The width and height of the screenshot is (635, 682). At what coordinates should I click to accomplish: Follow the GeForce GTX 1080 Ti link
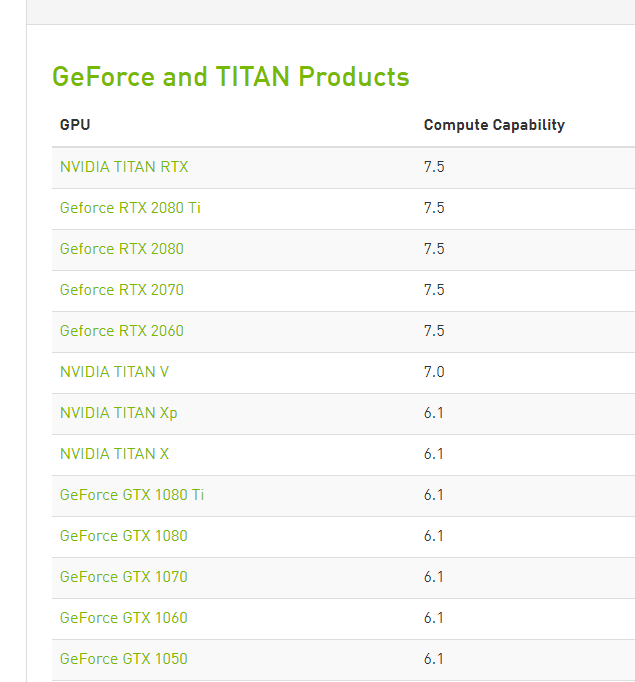tap(132, 495)
